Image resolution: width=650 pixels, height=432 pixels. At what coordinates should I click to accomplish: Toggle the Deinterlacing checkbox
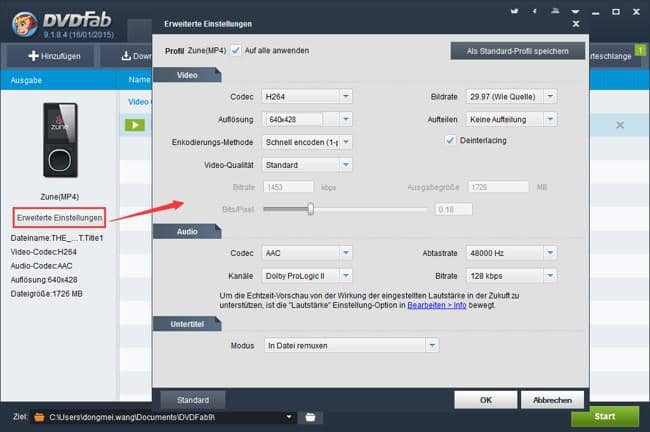pos(450,140)
